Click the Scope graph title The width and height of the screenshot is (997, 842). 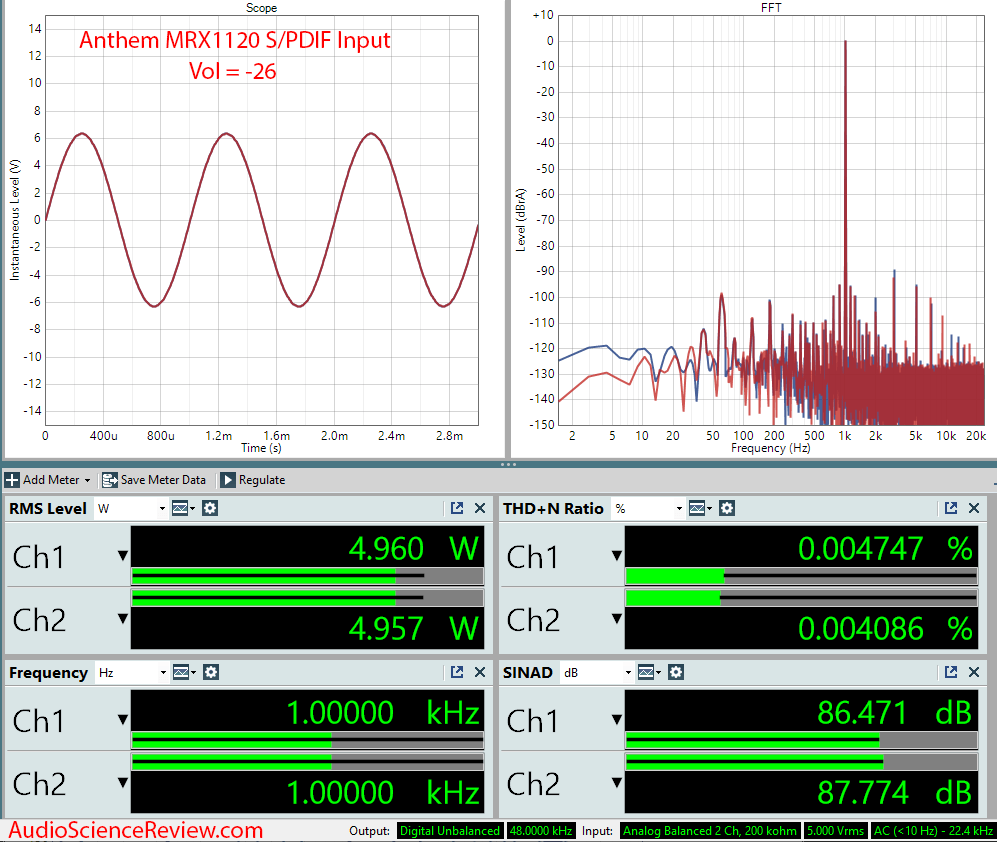click(x=261, y=8)
